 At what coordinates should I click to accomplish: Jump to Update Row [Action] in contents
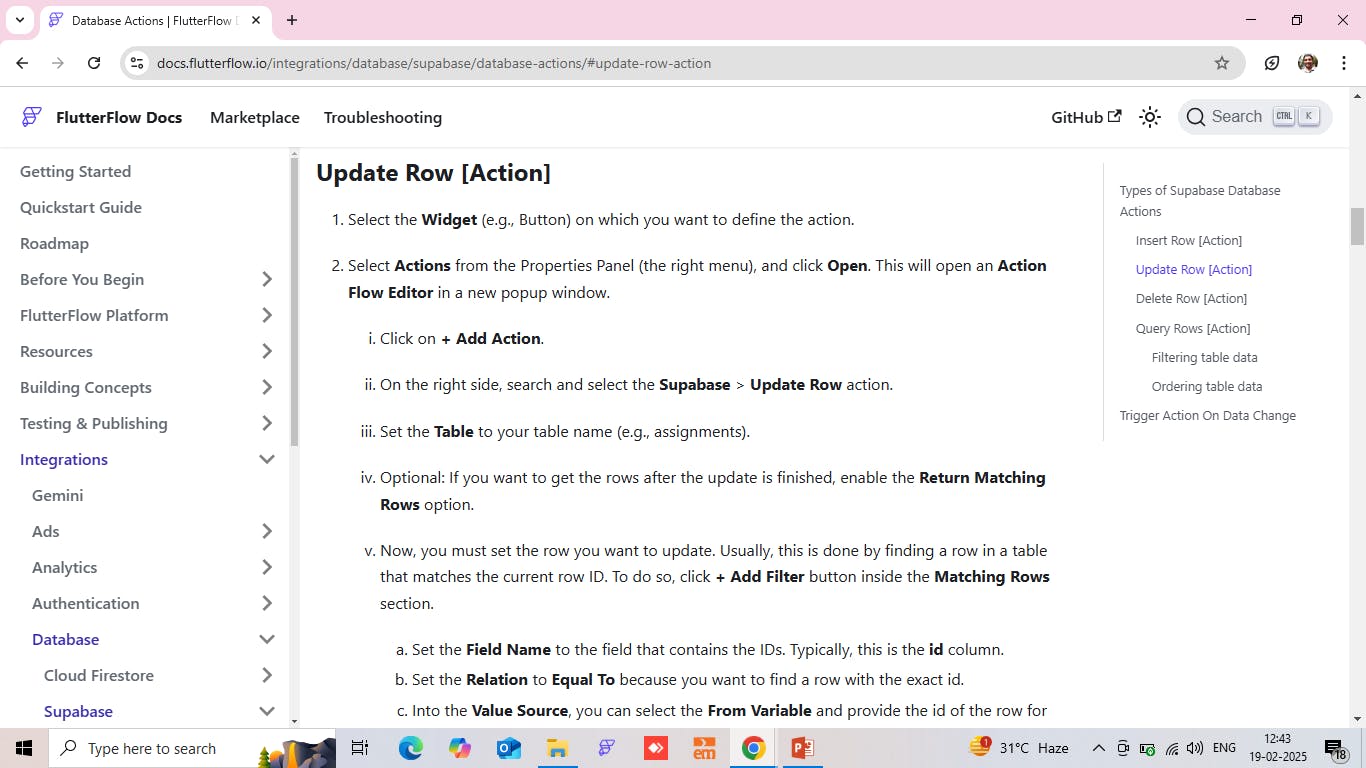1194,269
